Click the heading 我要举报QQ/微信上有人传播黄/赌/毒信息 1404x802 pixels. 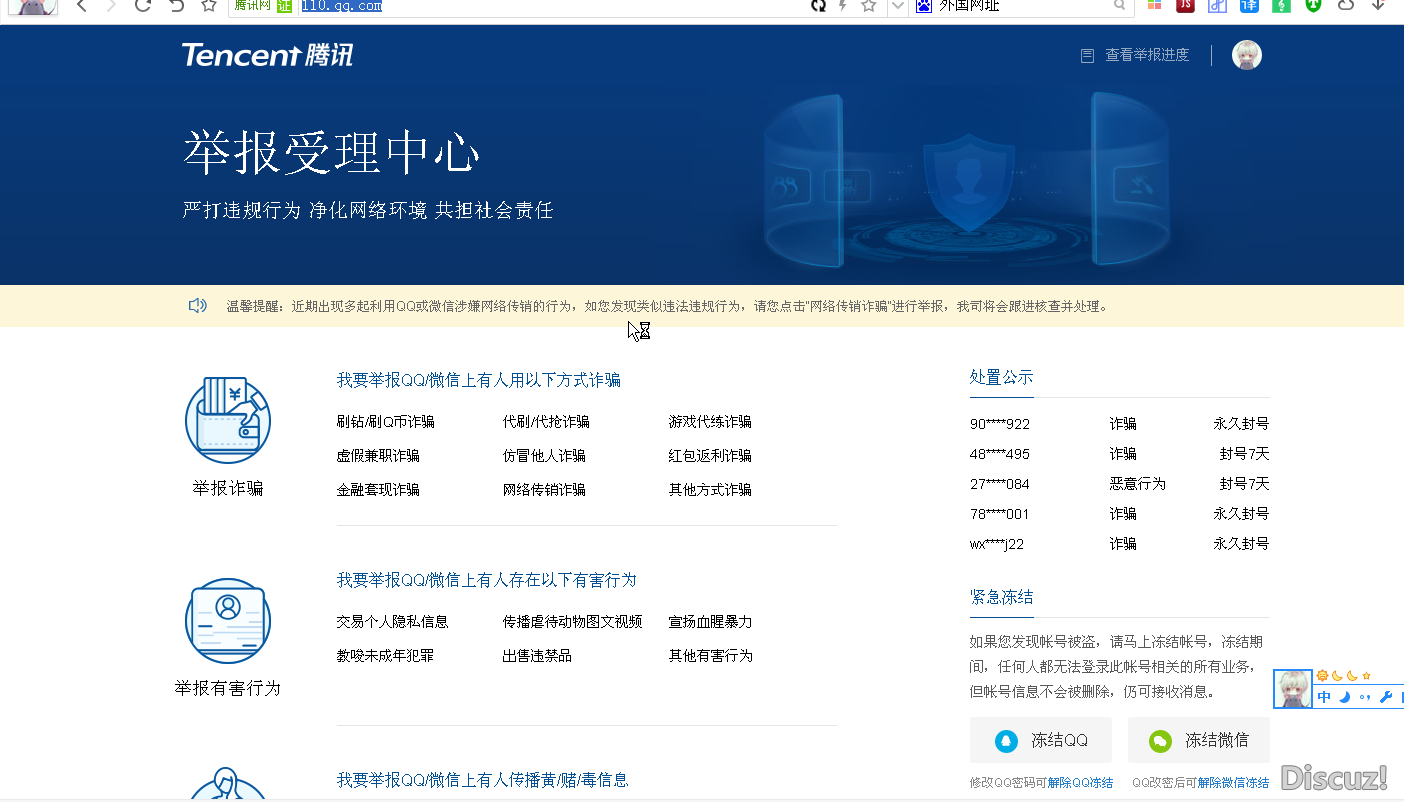tap(482, 780)
